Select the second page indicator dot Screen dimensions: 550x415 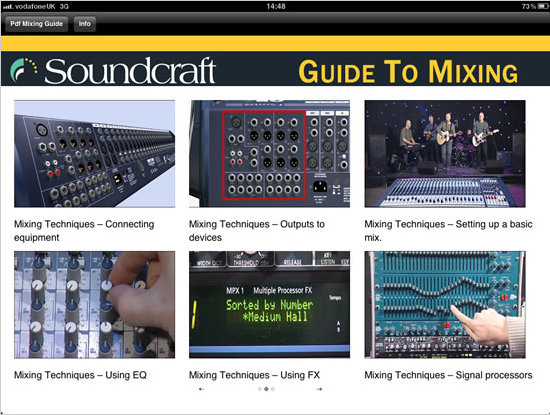pyautogui.click(x=266, y=389)
